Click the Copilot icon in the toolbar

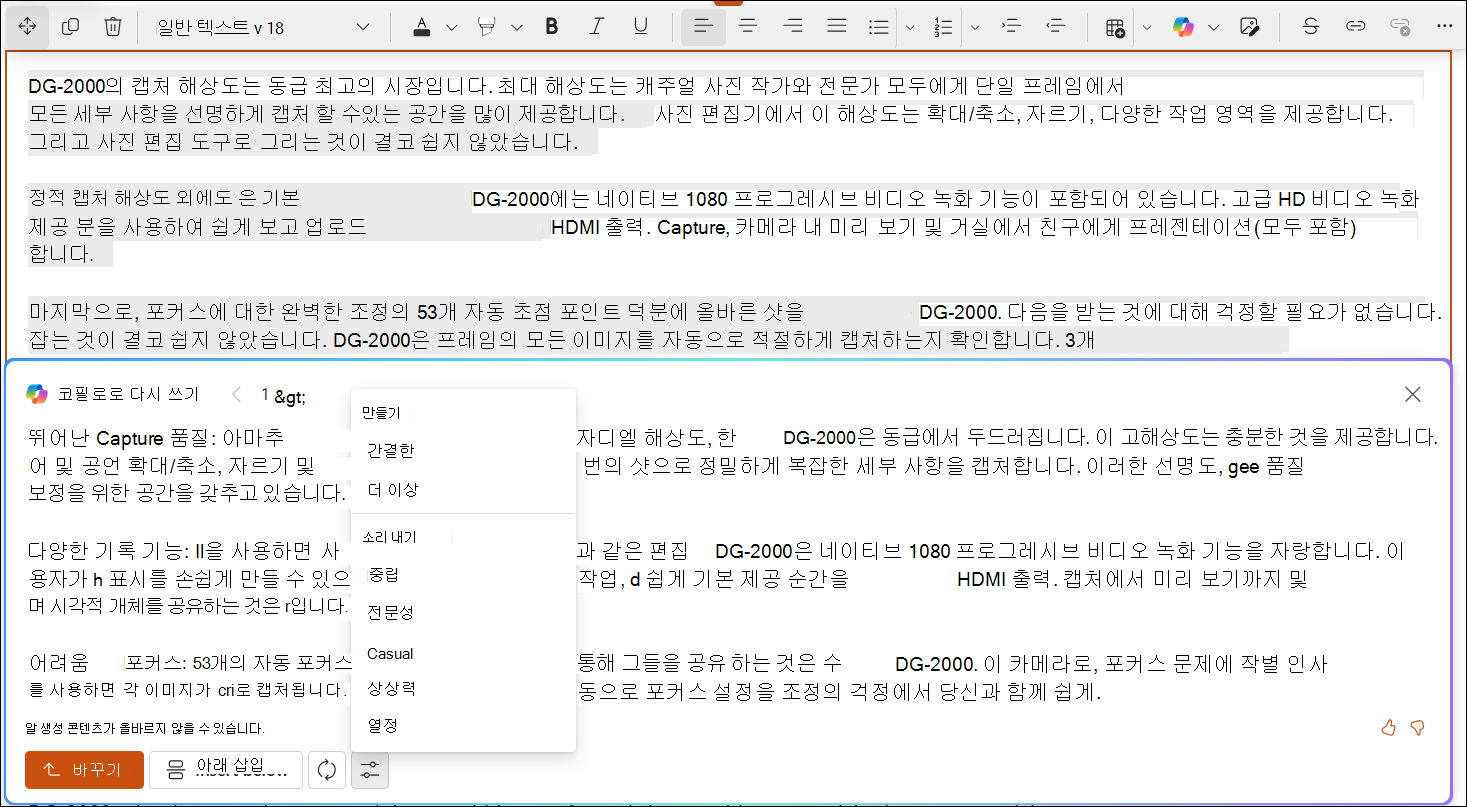coord(1184,27)
